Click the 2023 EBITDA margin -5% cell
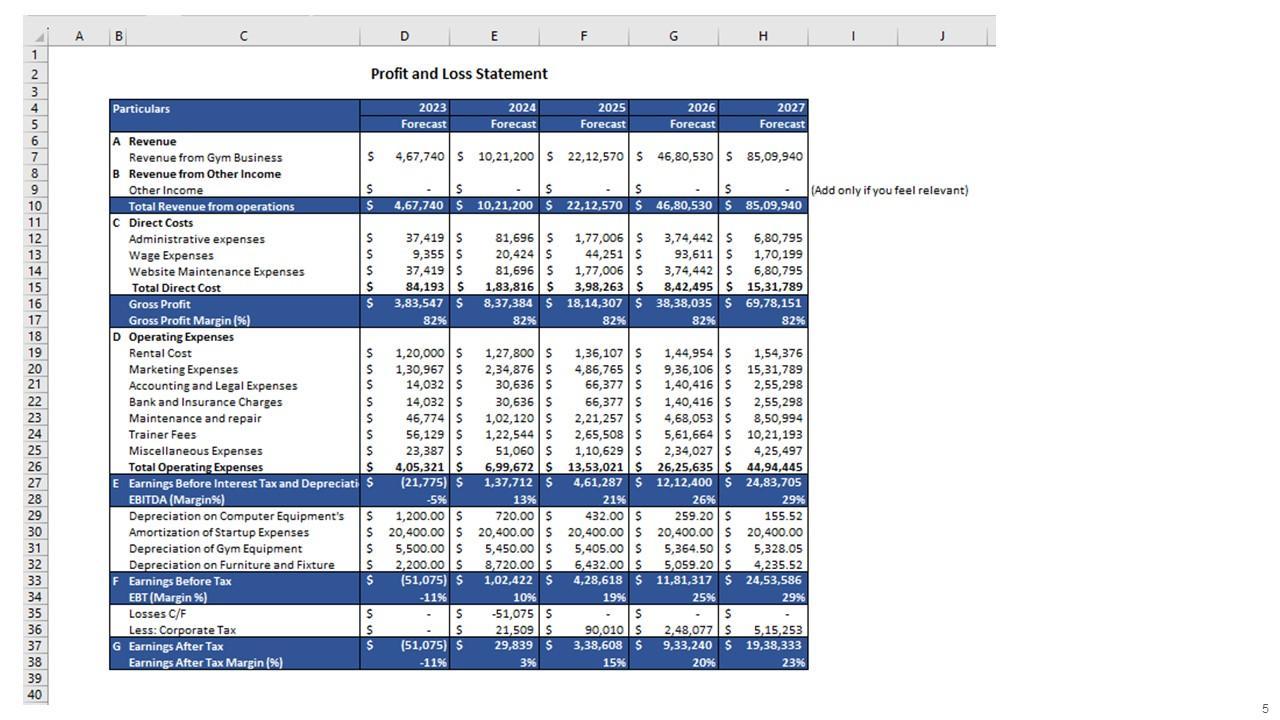The width and height of the screenshot is (1280, 720). point(436,500)
